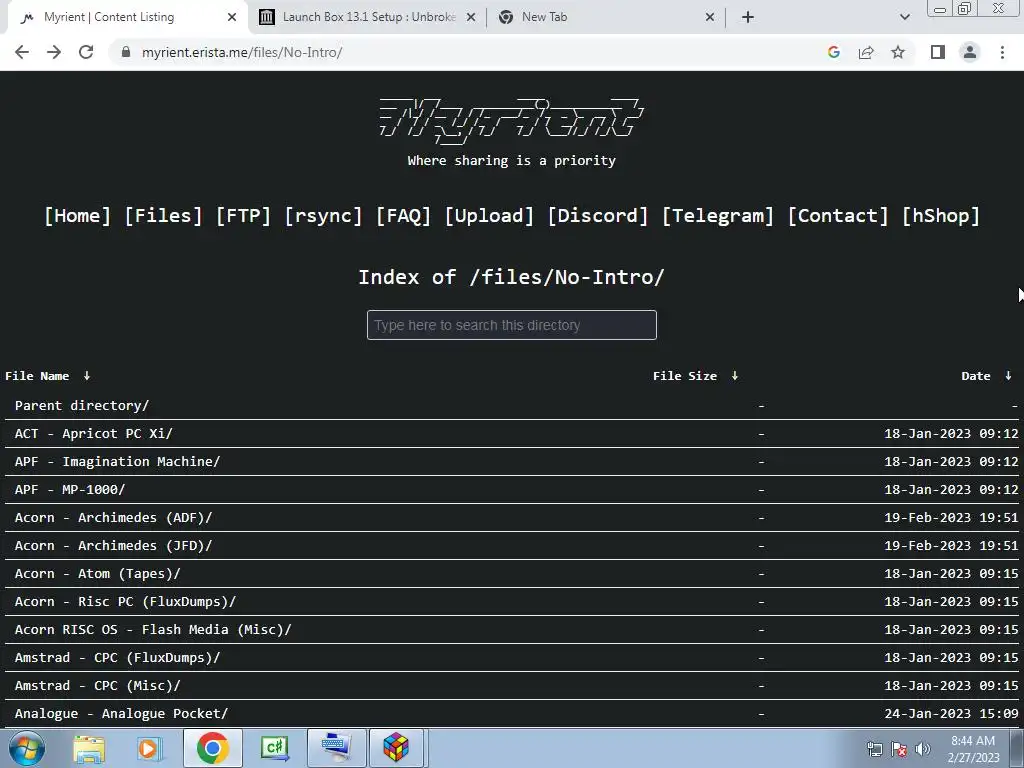This screenshot has width=1024, height=768.
Task: Open the [Discord] navigation link
Action: click(x=598, y=216)
